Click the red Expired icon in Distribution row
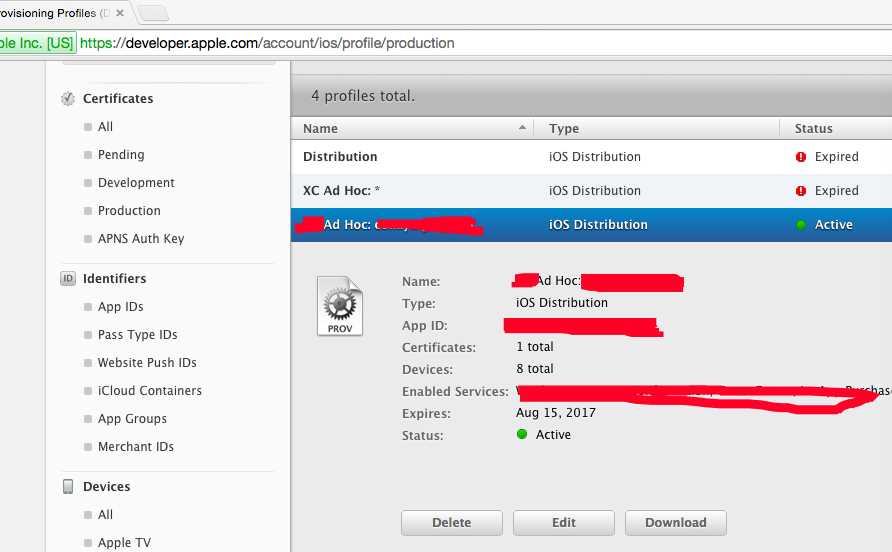 pyautogui.click(x=801, y=157)
